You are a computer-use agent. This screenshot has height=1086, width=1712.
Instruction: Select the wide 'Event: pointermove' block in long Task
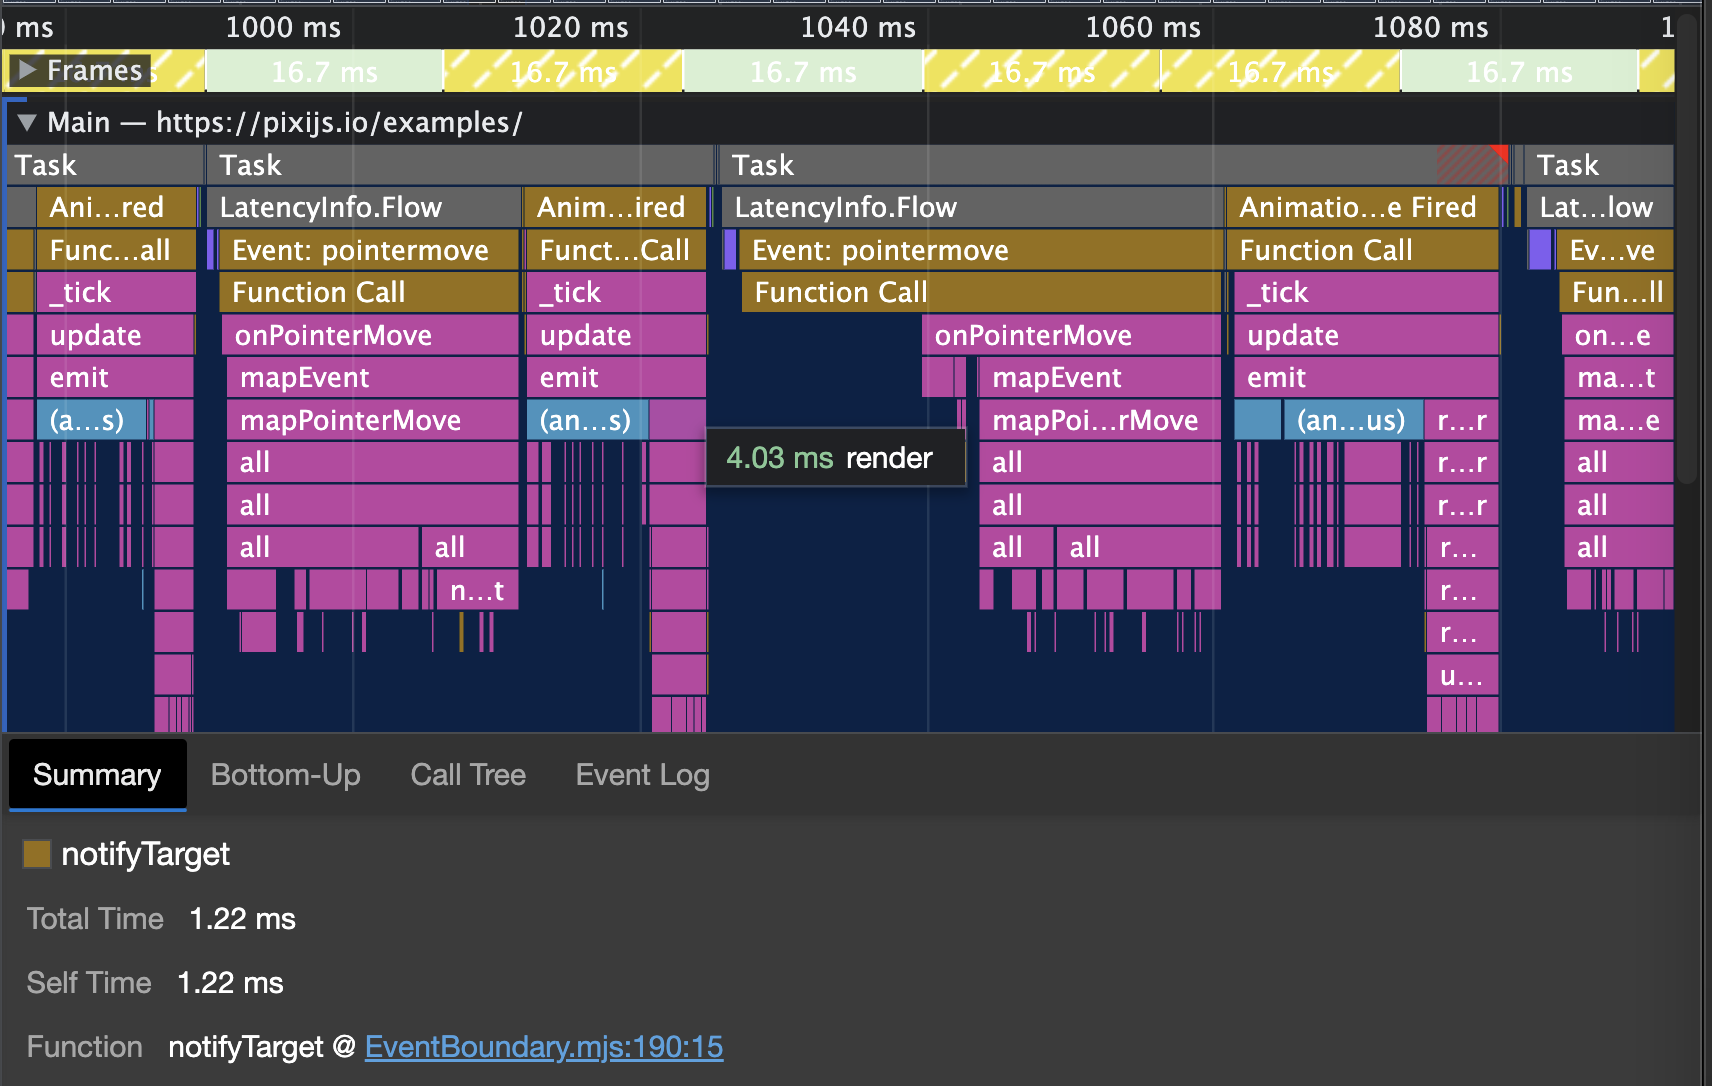(x=980, y=250)
